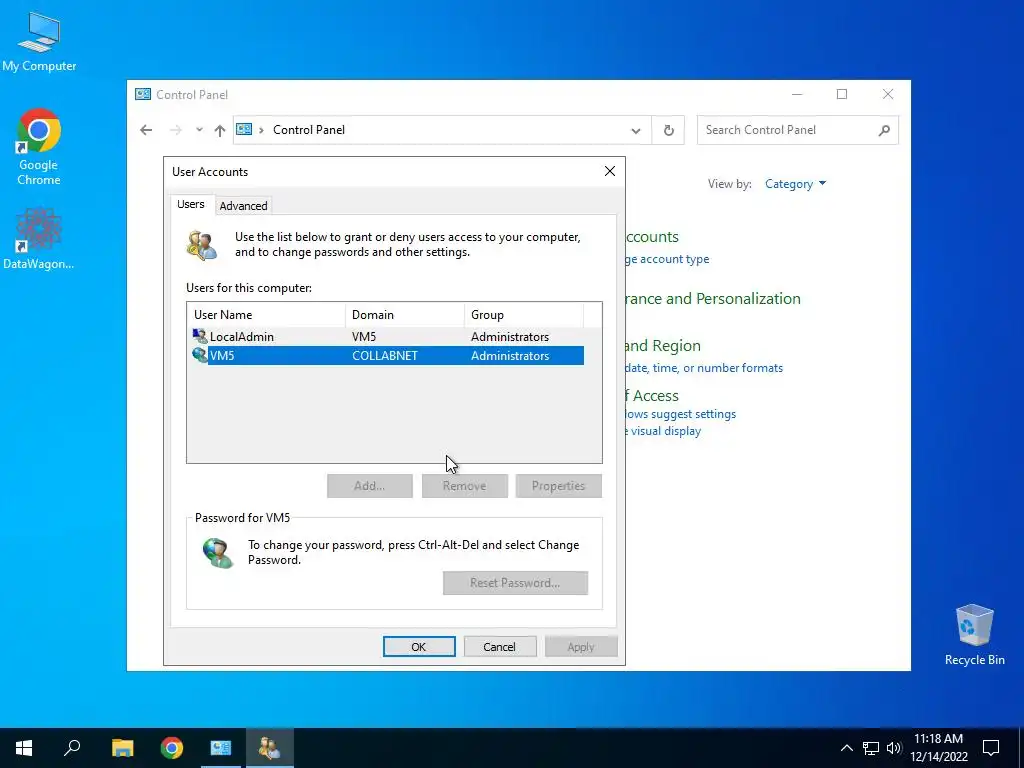Image resolution: width=1024 pixels, height=768 pixels.
Task: Click Cancel in User Accounts dialog
Action: click(500, 647)
